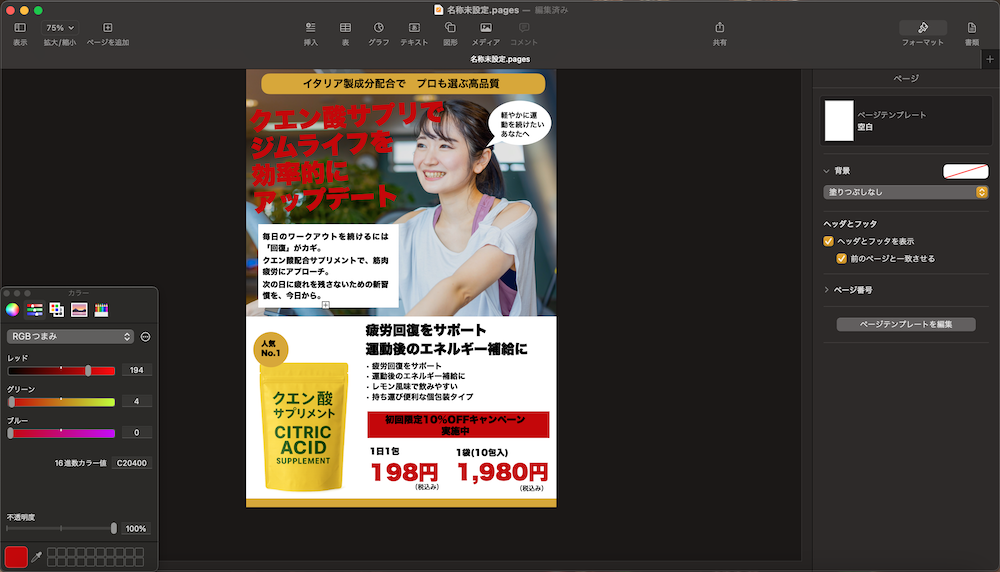Adjust the レッド red slider

(61, 370)
